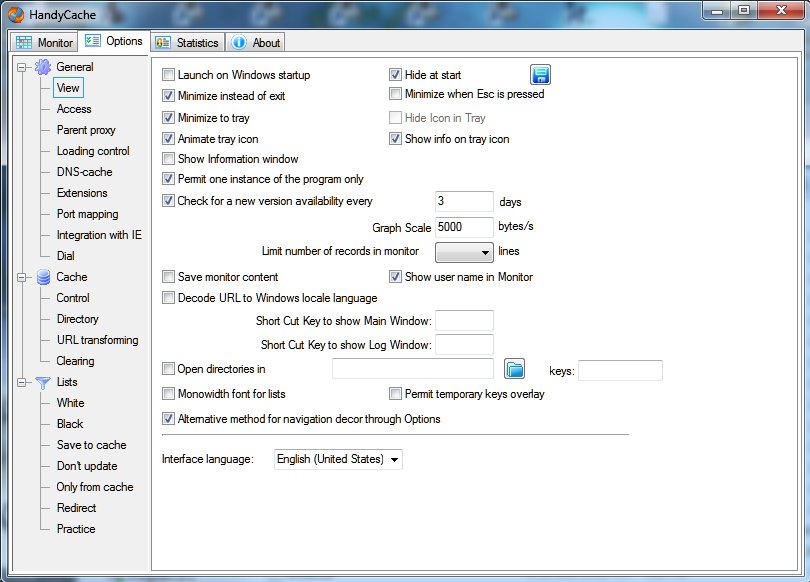The height and width of the screenshot is (582, 810).
Task: Uncheck Hide at start
Action: pos(395,75)
